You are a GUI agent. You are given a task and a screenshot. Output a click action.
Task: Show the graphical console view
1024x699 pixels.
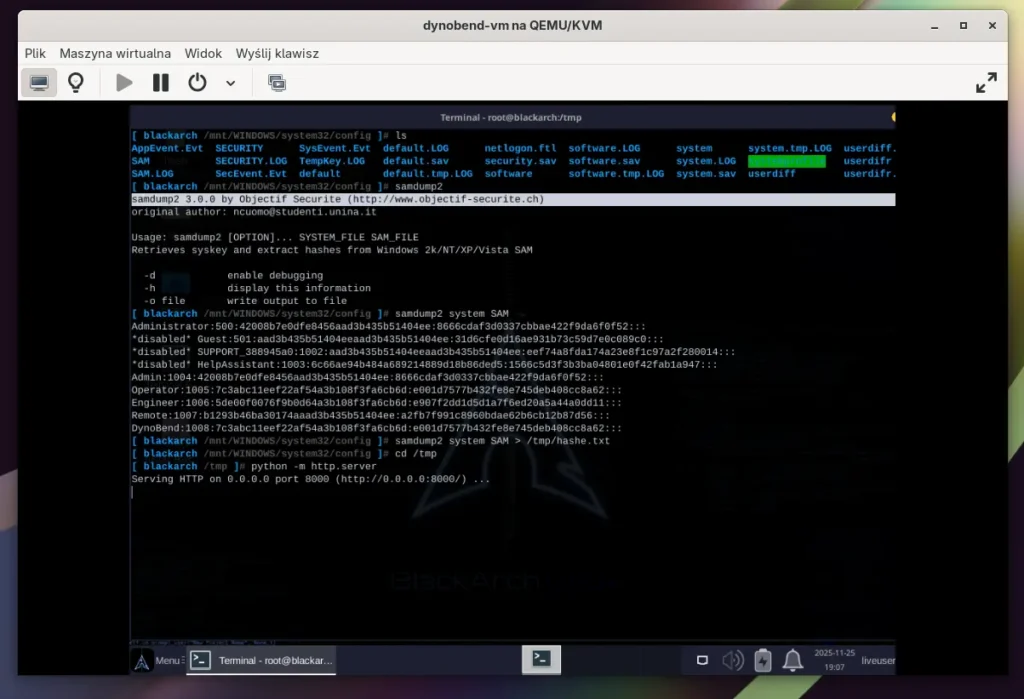(39, 83)
